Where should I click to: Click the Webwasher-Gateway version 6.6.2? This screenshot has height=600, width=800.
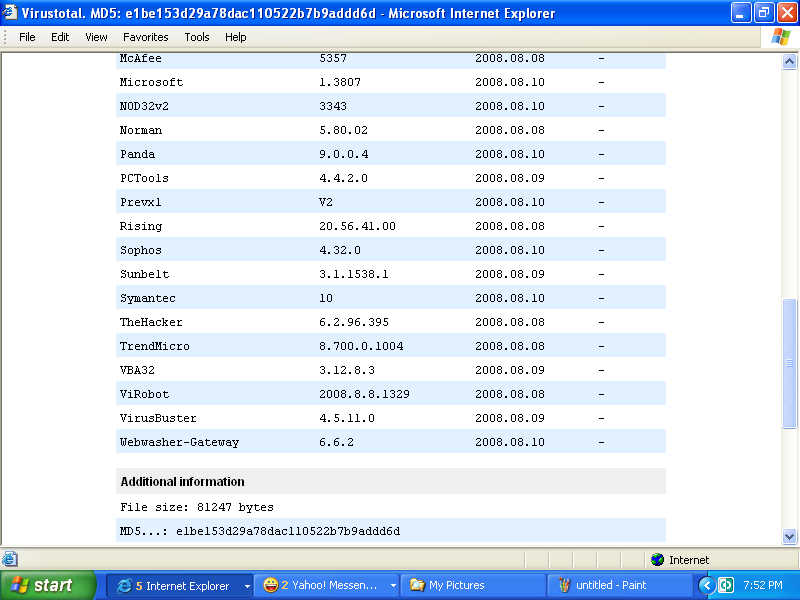pos(336,442)
